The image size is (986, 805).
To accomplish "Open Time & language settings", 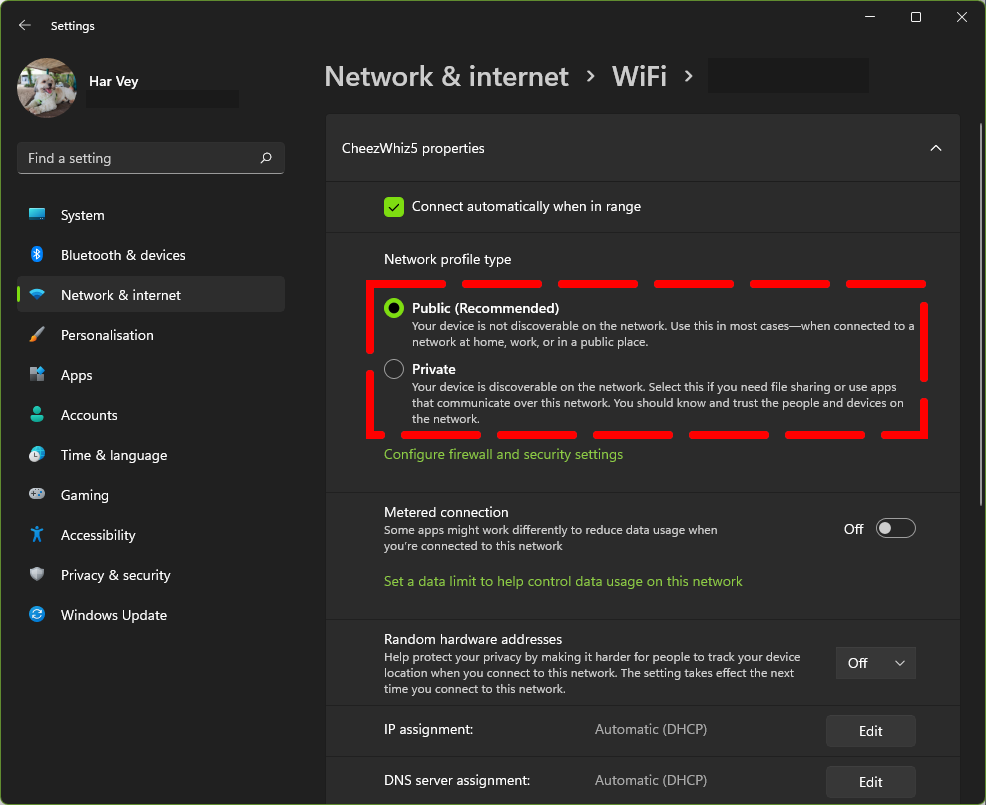I will [151, 455].
